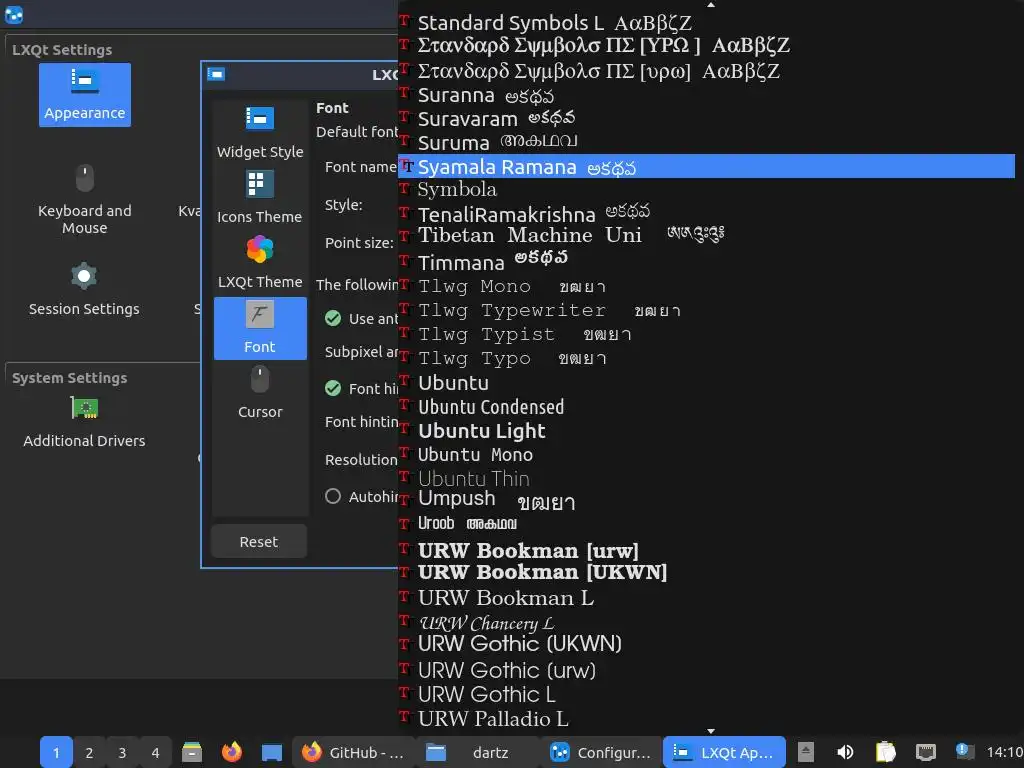This screenshot has width=1024, height=768.
Task: Toggle Font hinting checkbox
Action: point(333,389)
